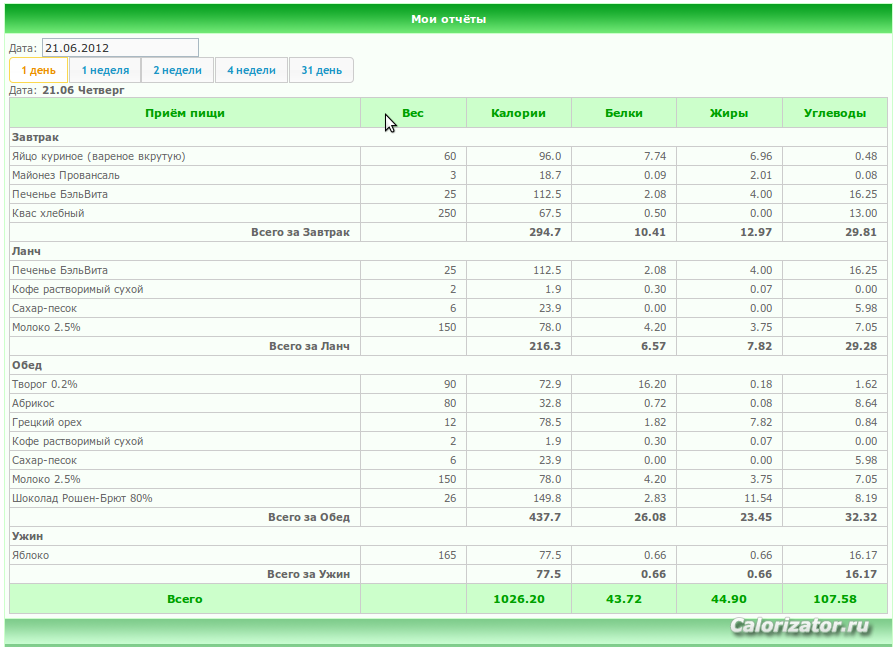The height and width of the screenshot is (647, 893).
Task: Open the "31 день" report tab
Action: pyautogui.click(x=322, y=70)
